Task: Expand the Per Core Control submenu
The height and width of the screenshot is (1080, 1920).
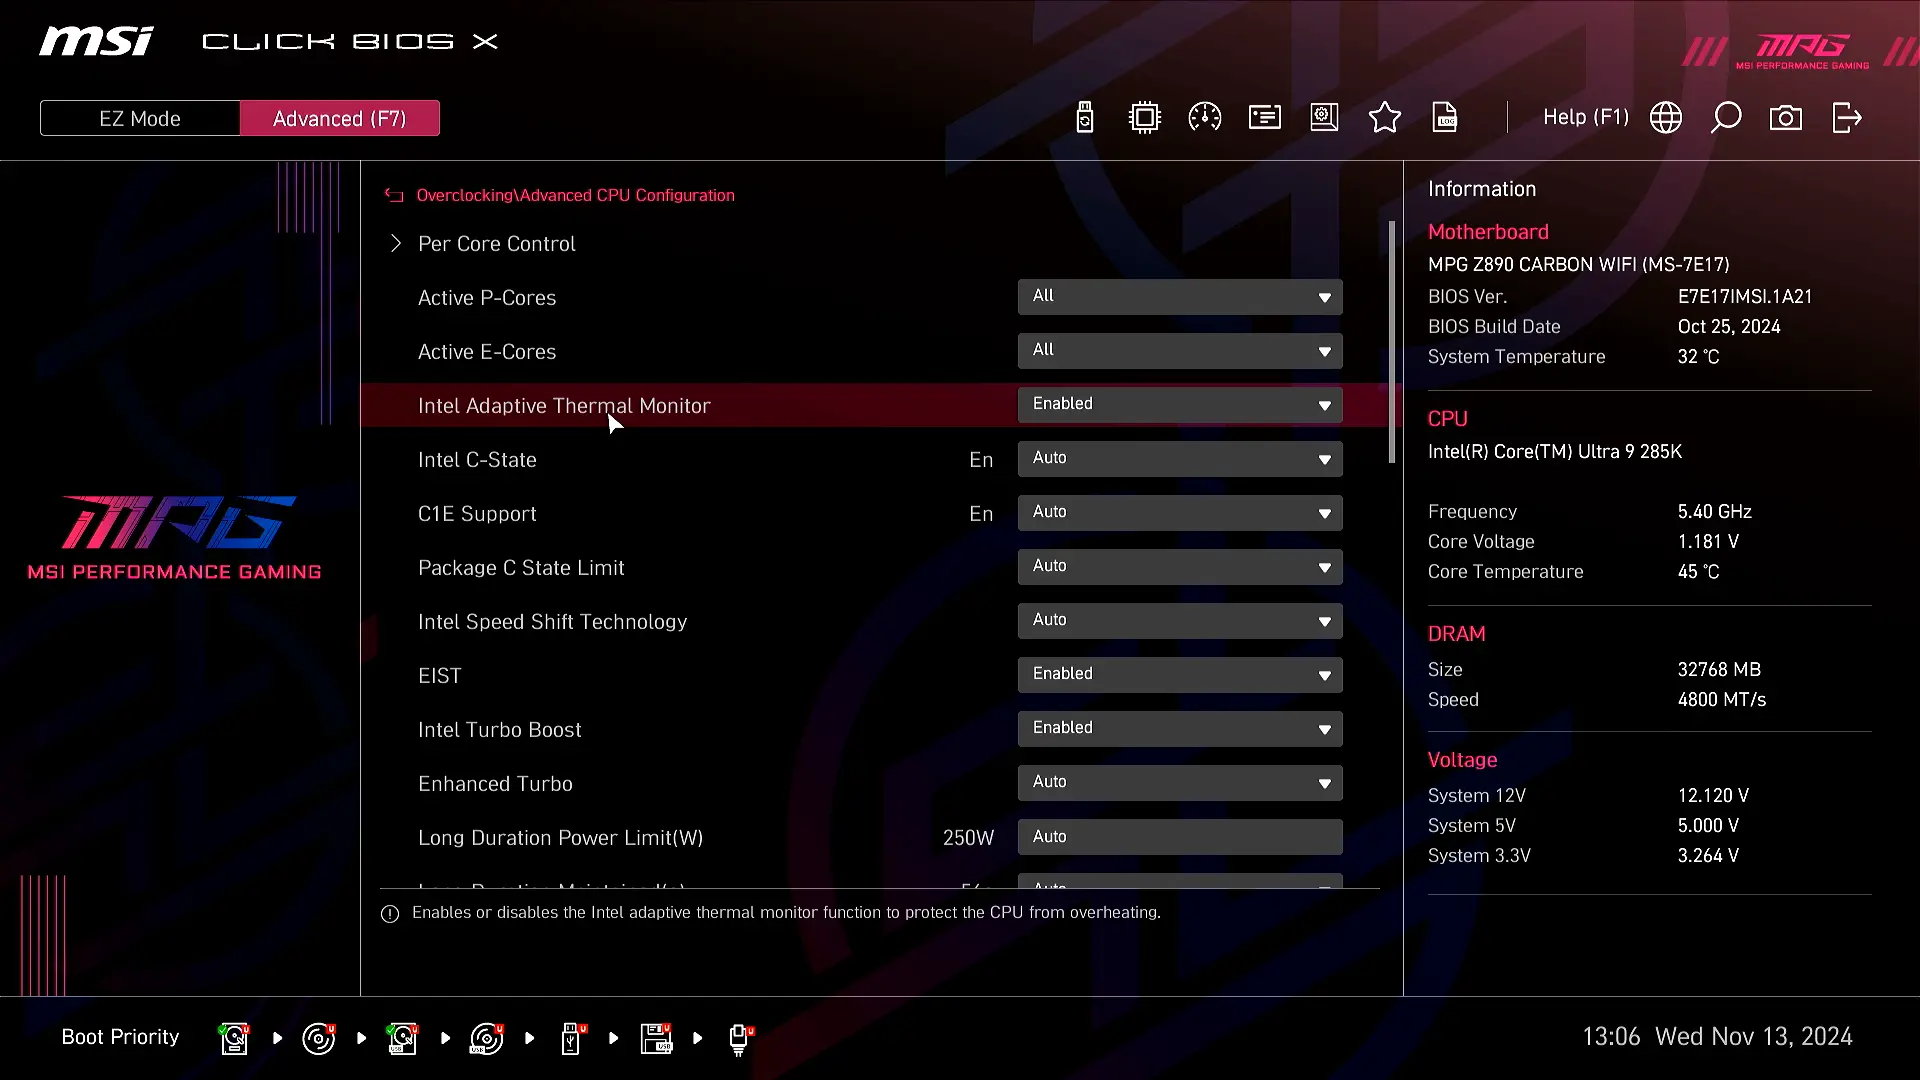Action: tap(496, 244)
